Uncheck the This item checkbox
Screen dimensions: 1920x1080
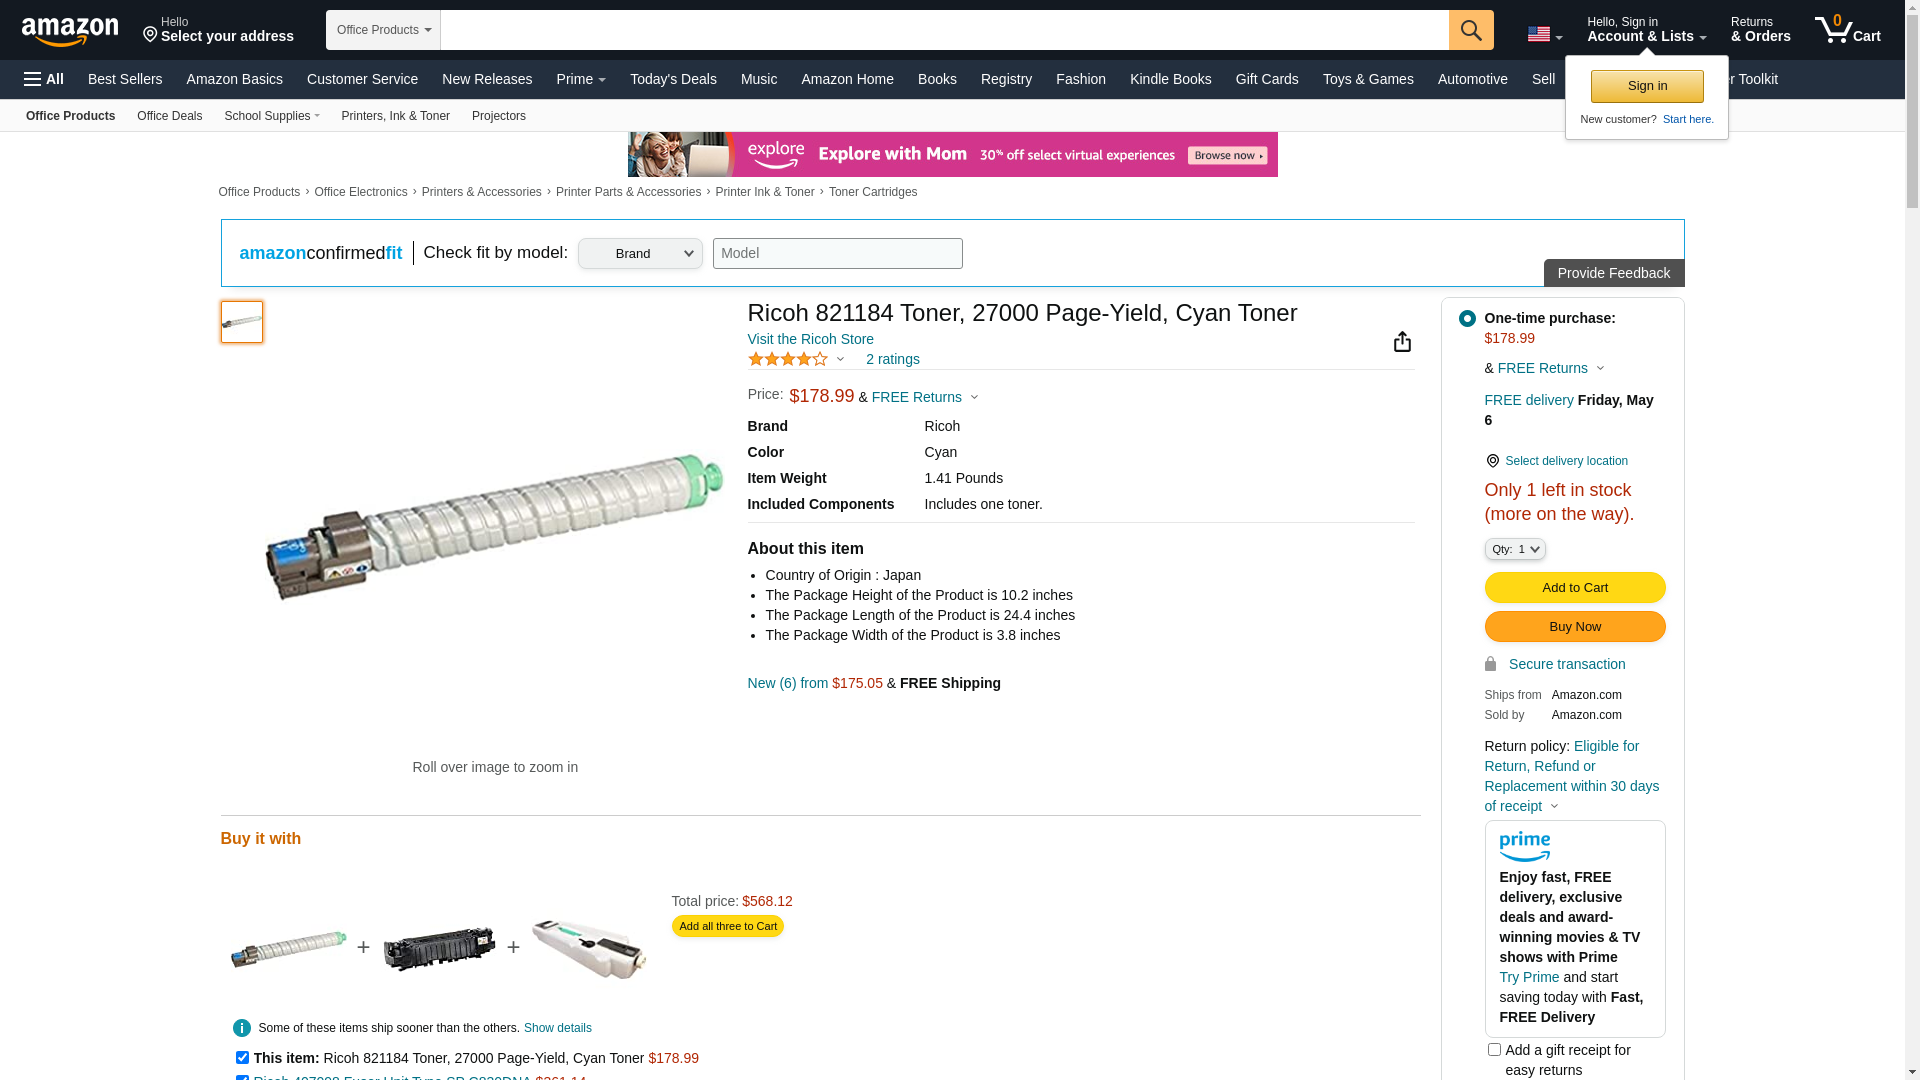[x=242, y=1058]
